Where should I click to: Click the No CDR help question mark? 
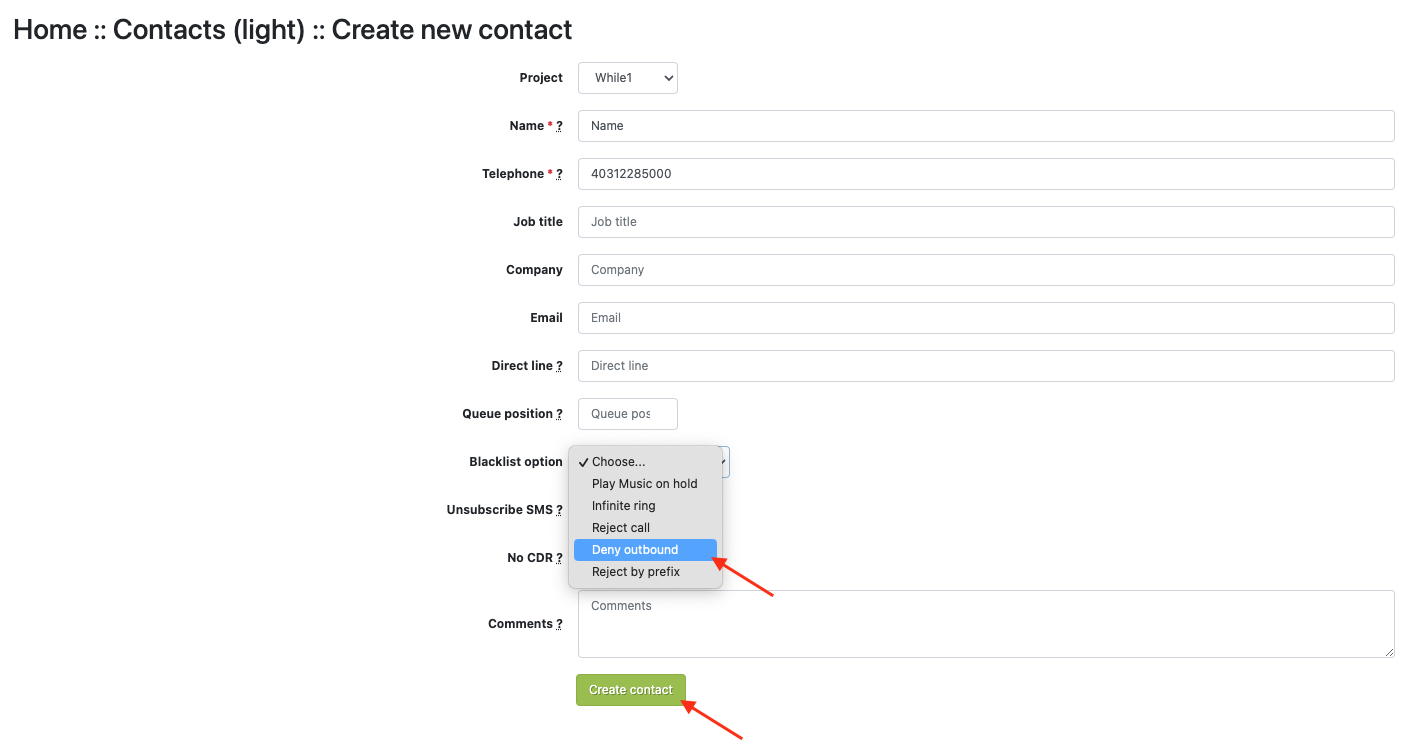tap(559, 559)
